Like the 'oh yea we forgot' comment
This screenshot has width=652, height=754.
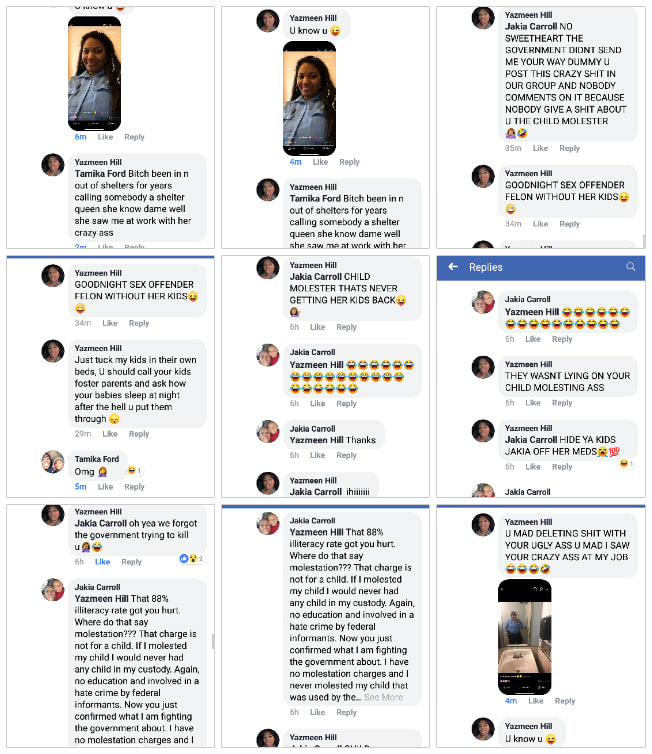(102, 562)
